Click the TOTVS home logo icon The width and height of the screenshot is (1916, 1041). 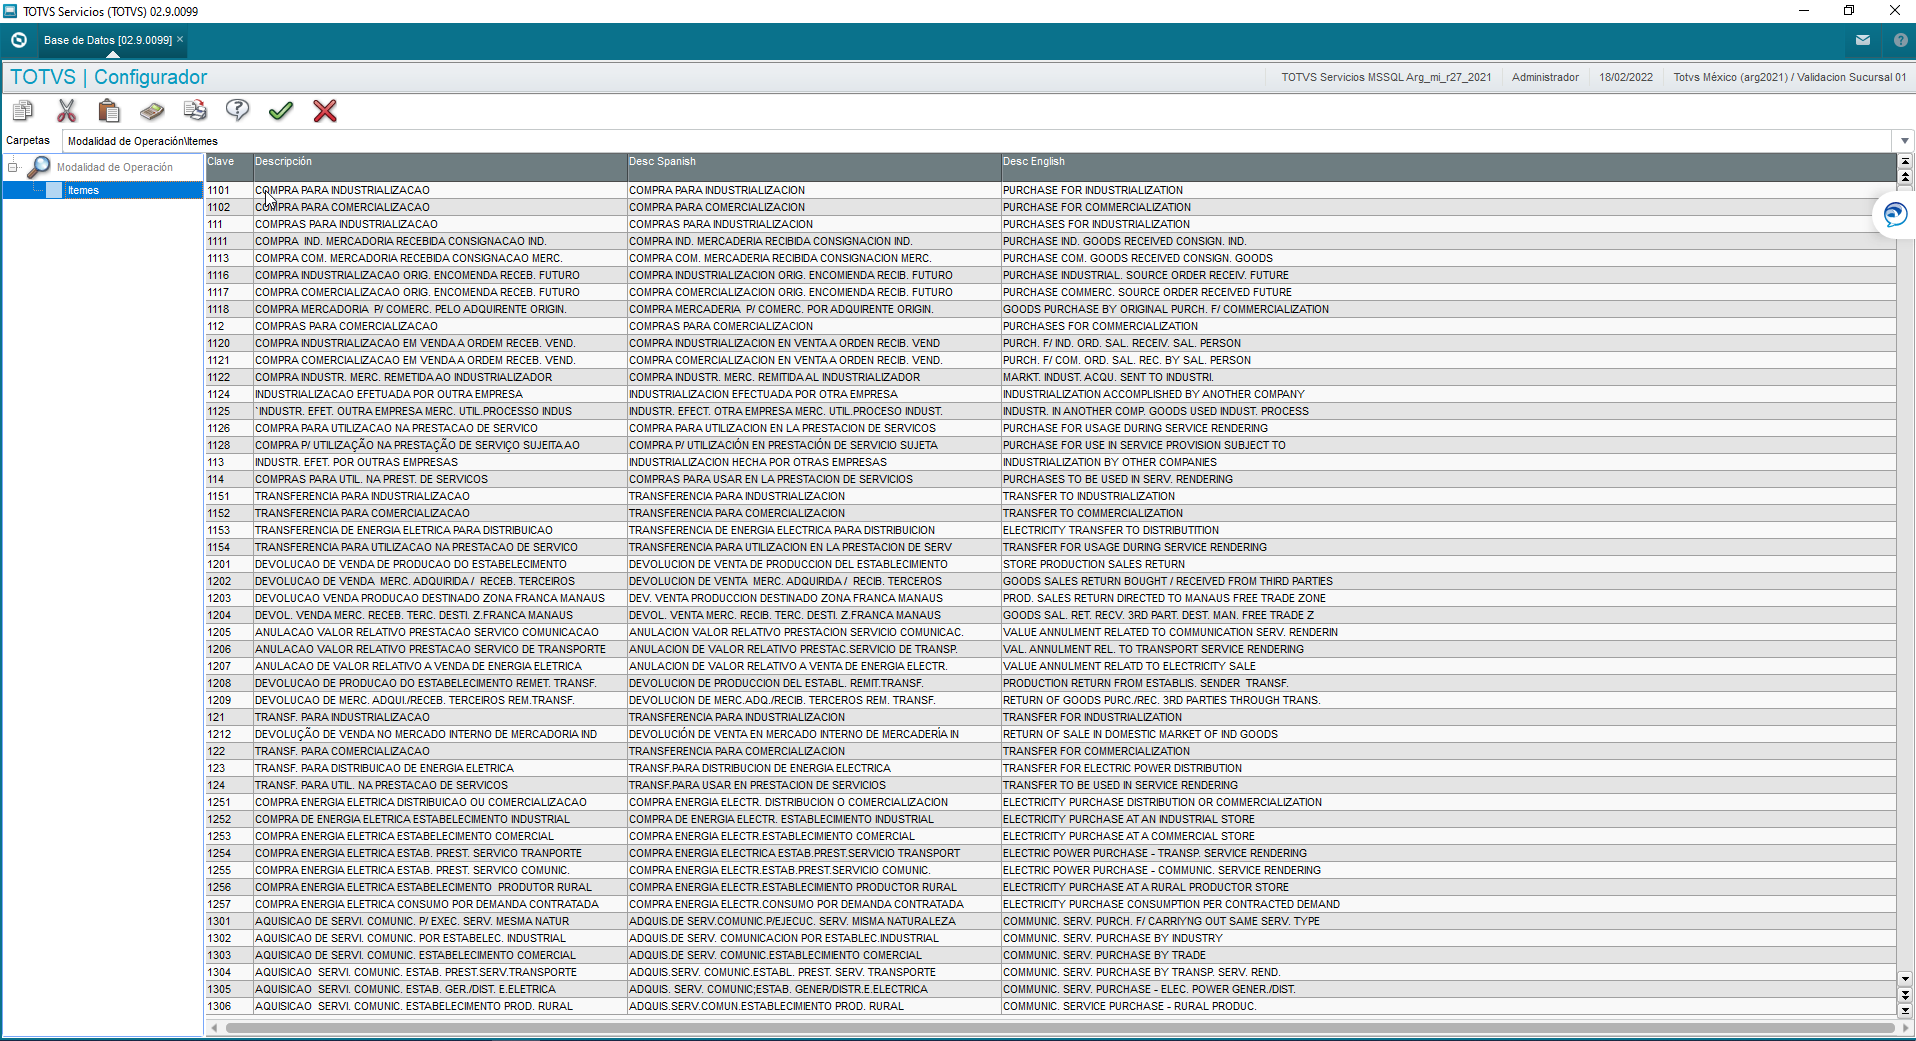coord(19,40)
